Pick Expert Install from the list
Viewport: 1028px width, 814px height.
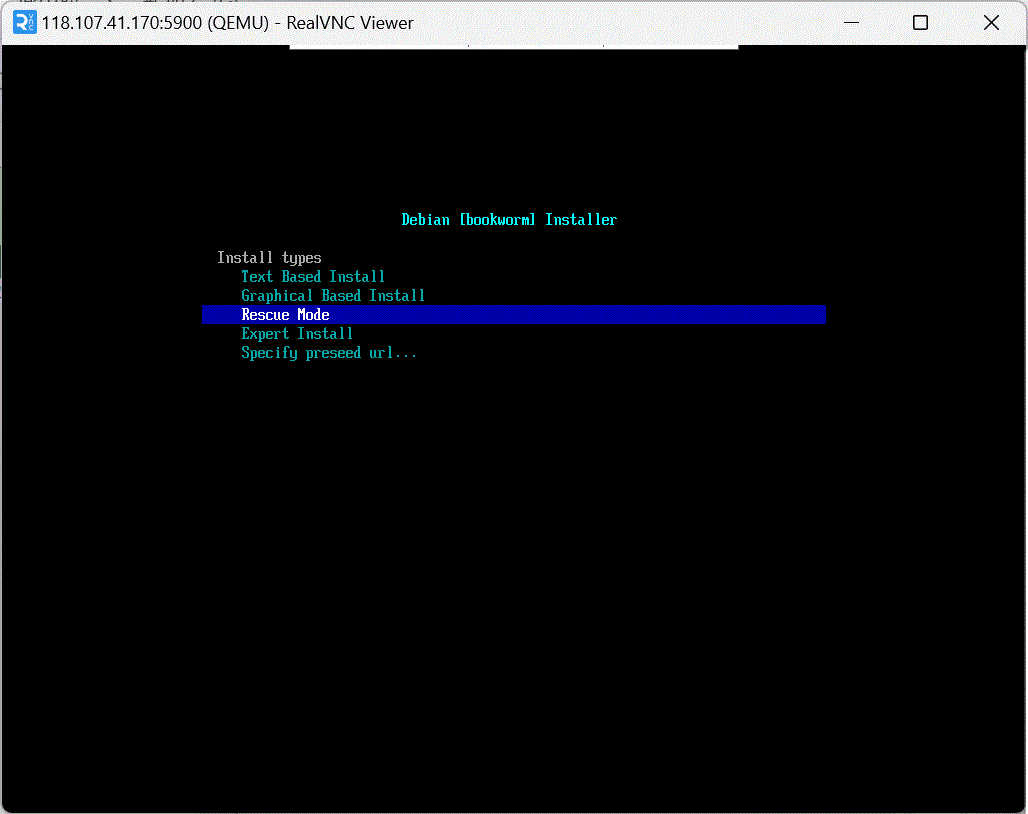[x=297, y=334]
